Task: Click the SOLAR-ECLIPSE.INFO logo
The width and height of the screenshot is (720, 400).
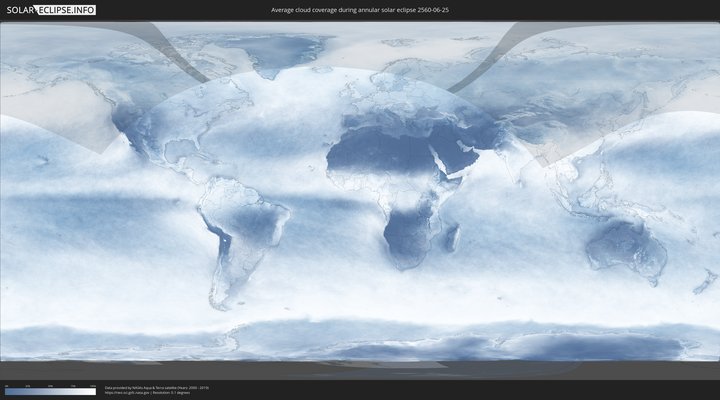Action: pos(51,10)
